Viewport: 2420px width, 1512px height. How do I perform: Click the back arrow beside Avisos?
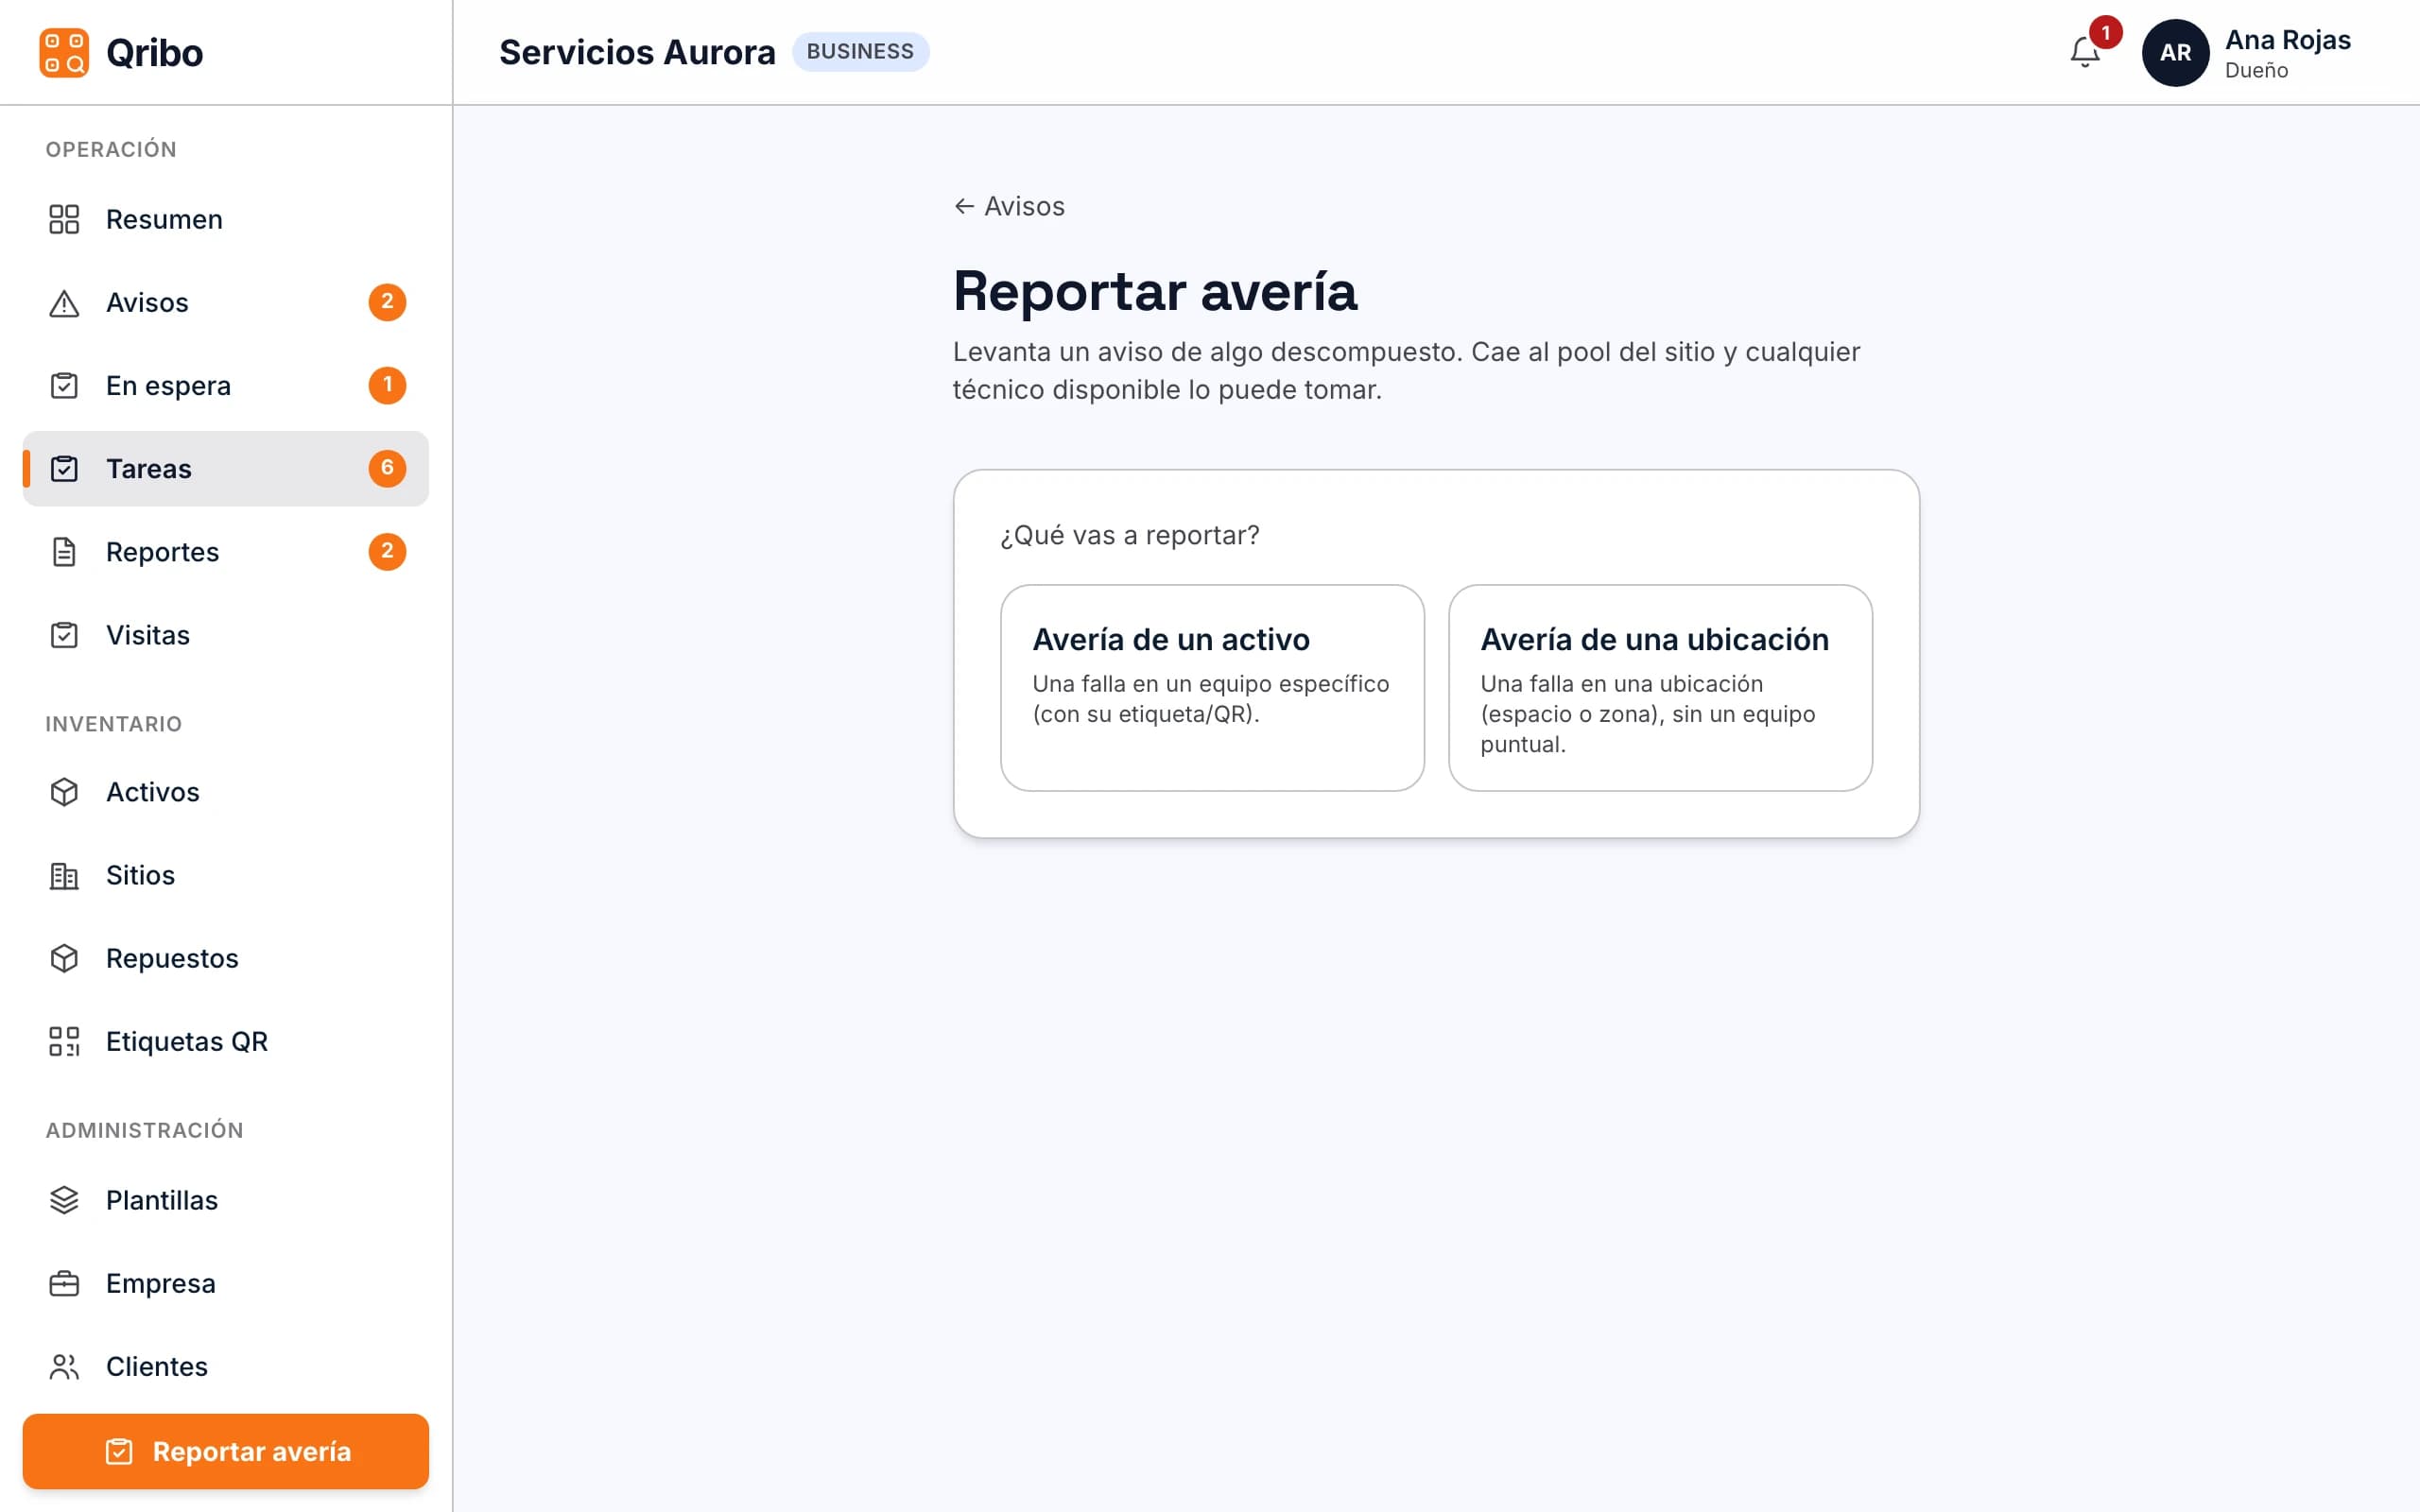click(x=964, y=206)
